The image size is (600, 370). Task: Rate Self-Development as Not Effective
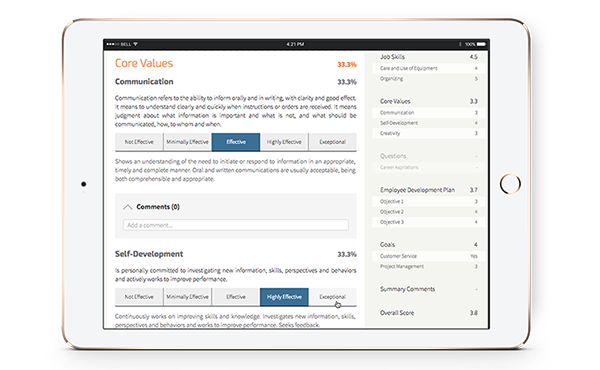pyautogui.click(x=139, y=297)
